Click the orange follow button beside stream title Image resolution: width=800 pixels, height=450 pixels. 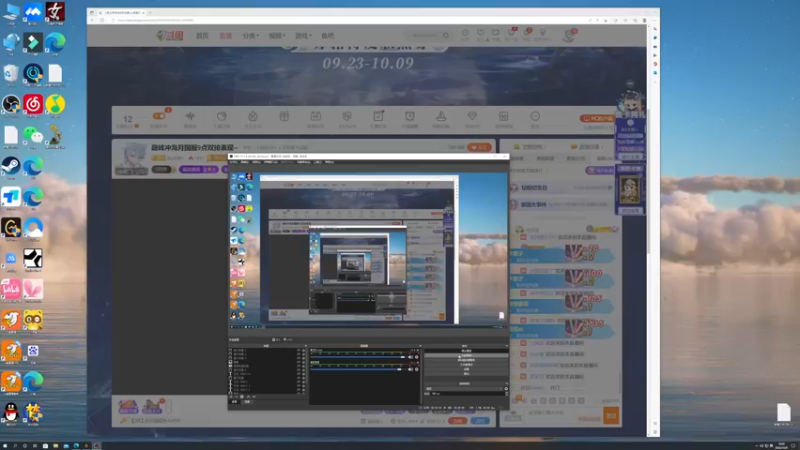tap(479, 147)
